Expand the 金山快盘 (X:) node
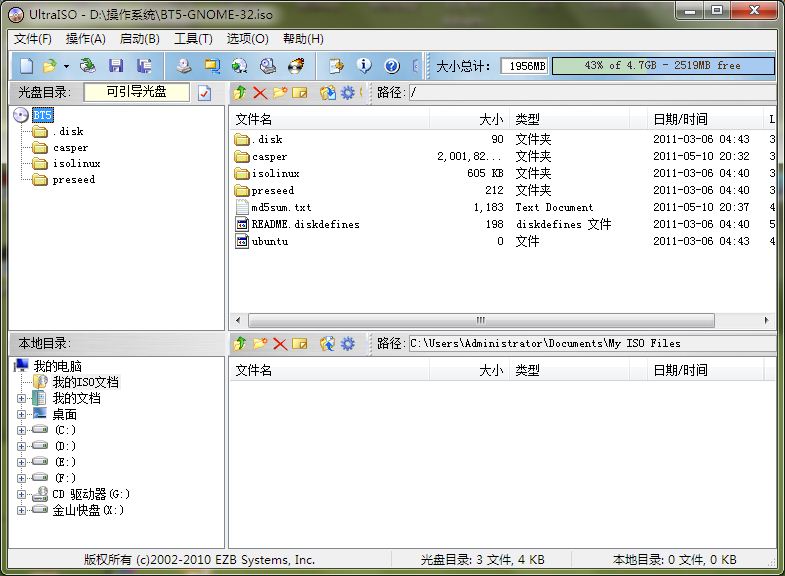Image resolution: width=785 pixels, height=576 pixels. click(x=21, y=510)
